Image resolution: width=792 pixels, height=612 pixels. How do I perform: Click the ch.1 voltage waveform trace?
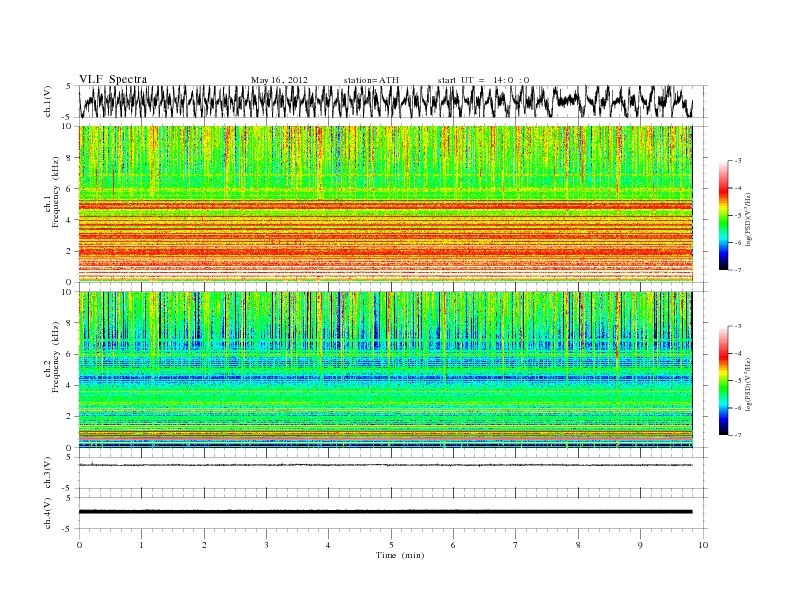pos(385,101)
